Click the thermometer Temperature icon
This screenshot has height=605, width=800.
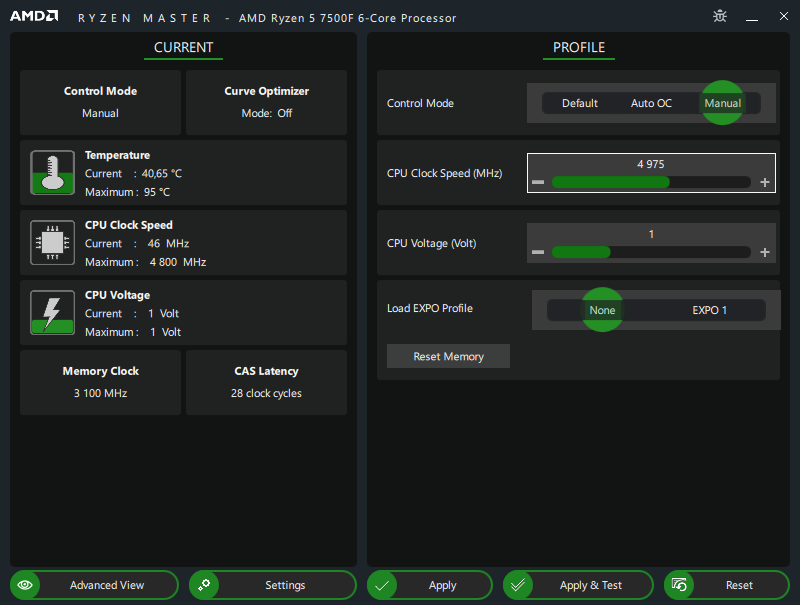(53, 172)
